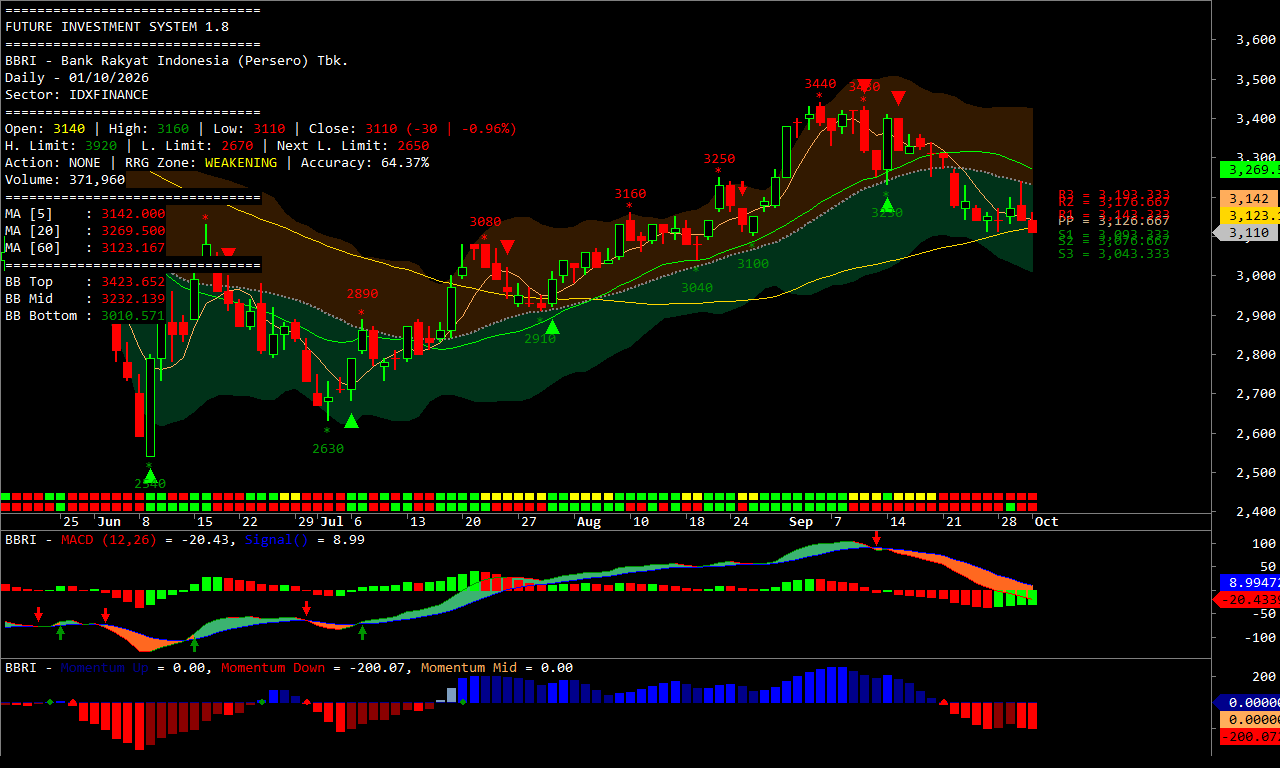Click the 3040 swing low label
1280x768 pixels.
697,288
